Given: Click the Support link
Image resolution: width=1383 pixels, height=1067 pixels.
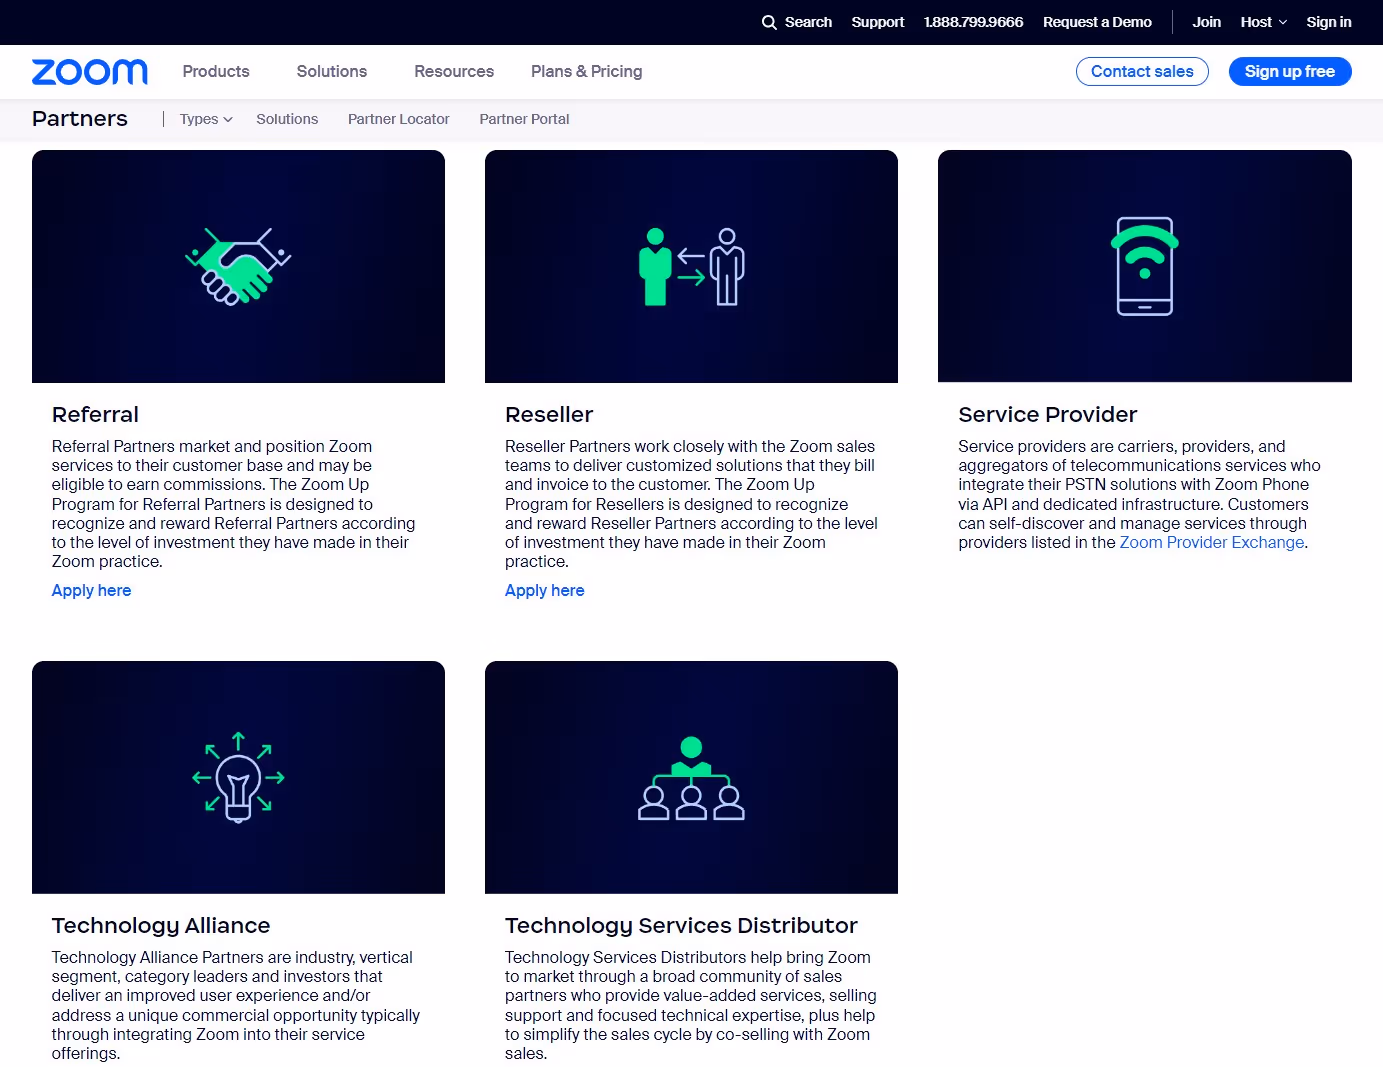Looking at the screenshot, I should [x=878, y=22].
